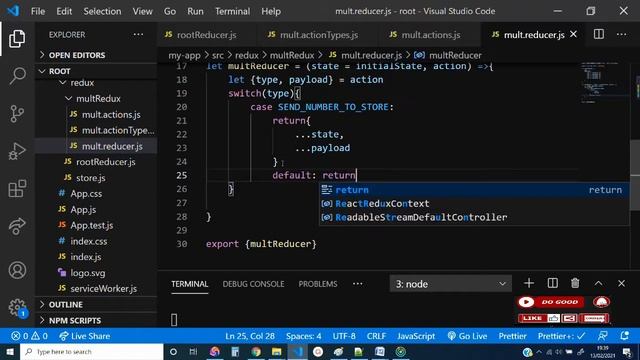Open serviceWorker.js in the file tree
This screenshot has width=640, height=360.
[103, 289]
